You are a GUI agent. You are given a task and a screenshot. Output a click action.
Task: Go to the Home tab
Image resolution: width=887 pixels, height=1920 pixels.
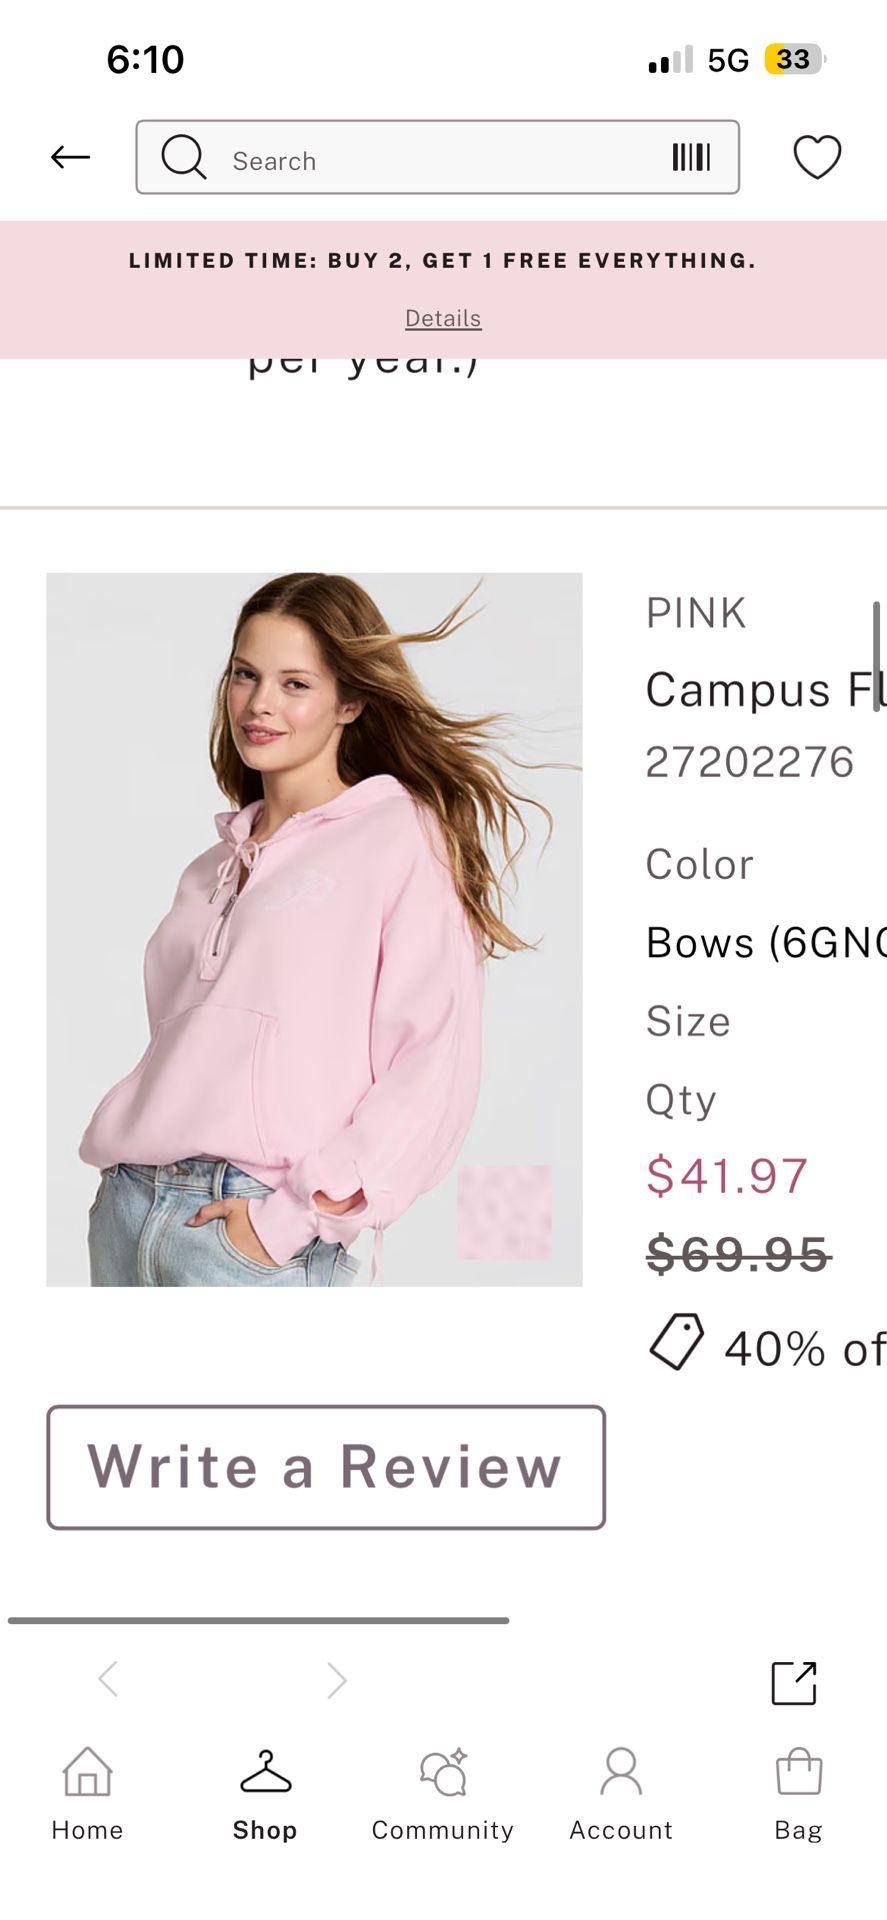click(x=88, y=1792)
